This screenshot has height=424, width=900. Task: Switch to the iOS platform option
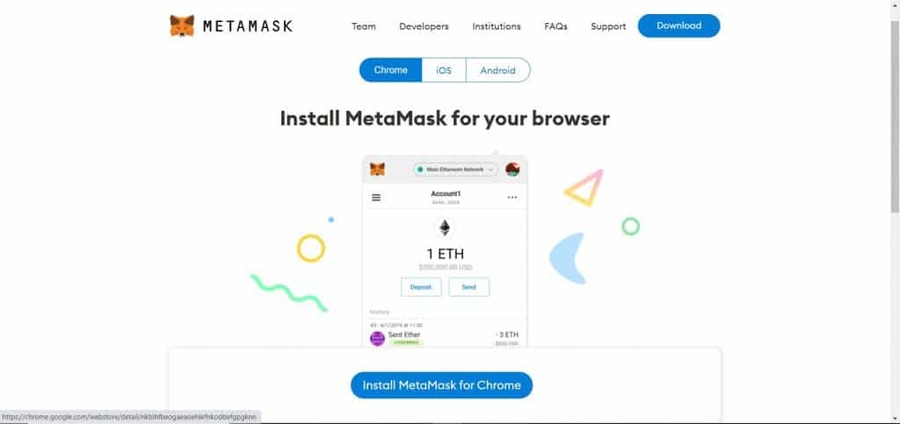click(444, 70)
